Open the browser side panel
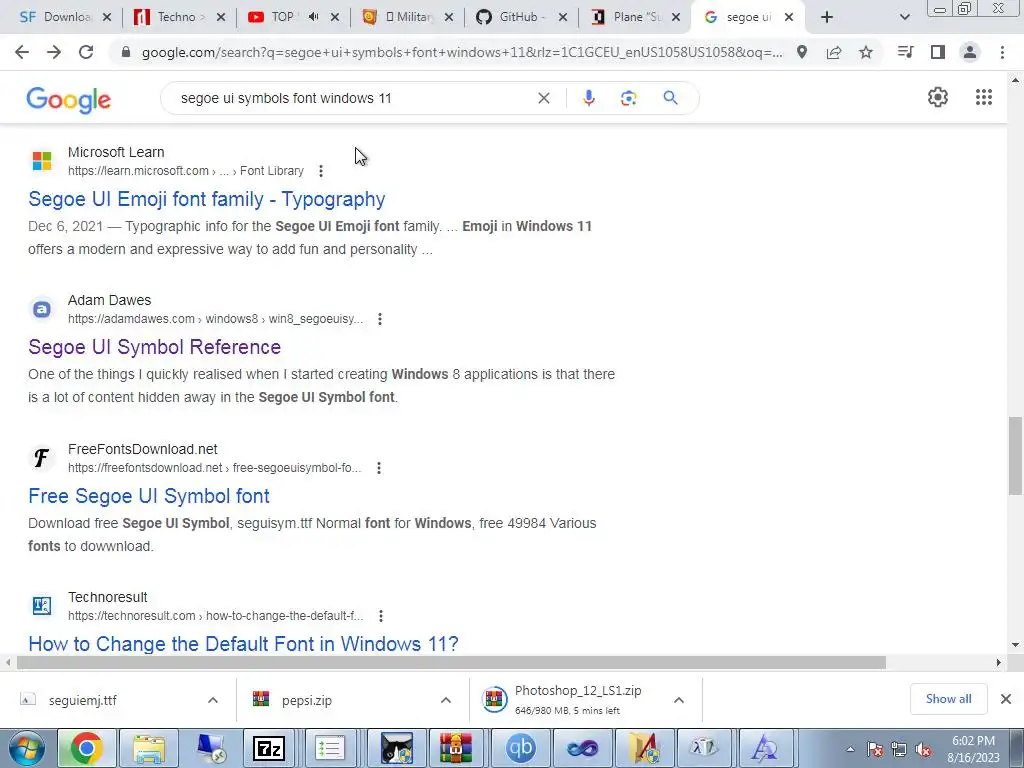 coord(938,52)
